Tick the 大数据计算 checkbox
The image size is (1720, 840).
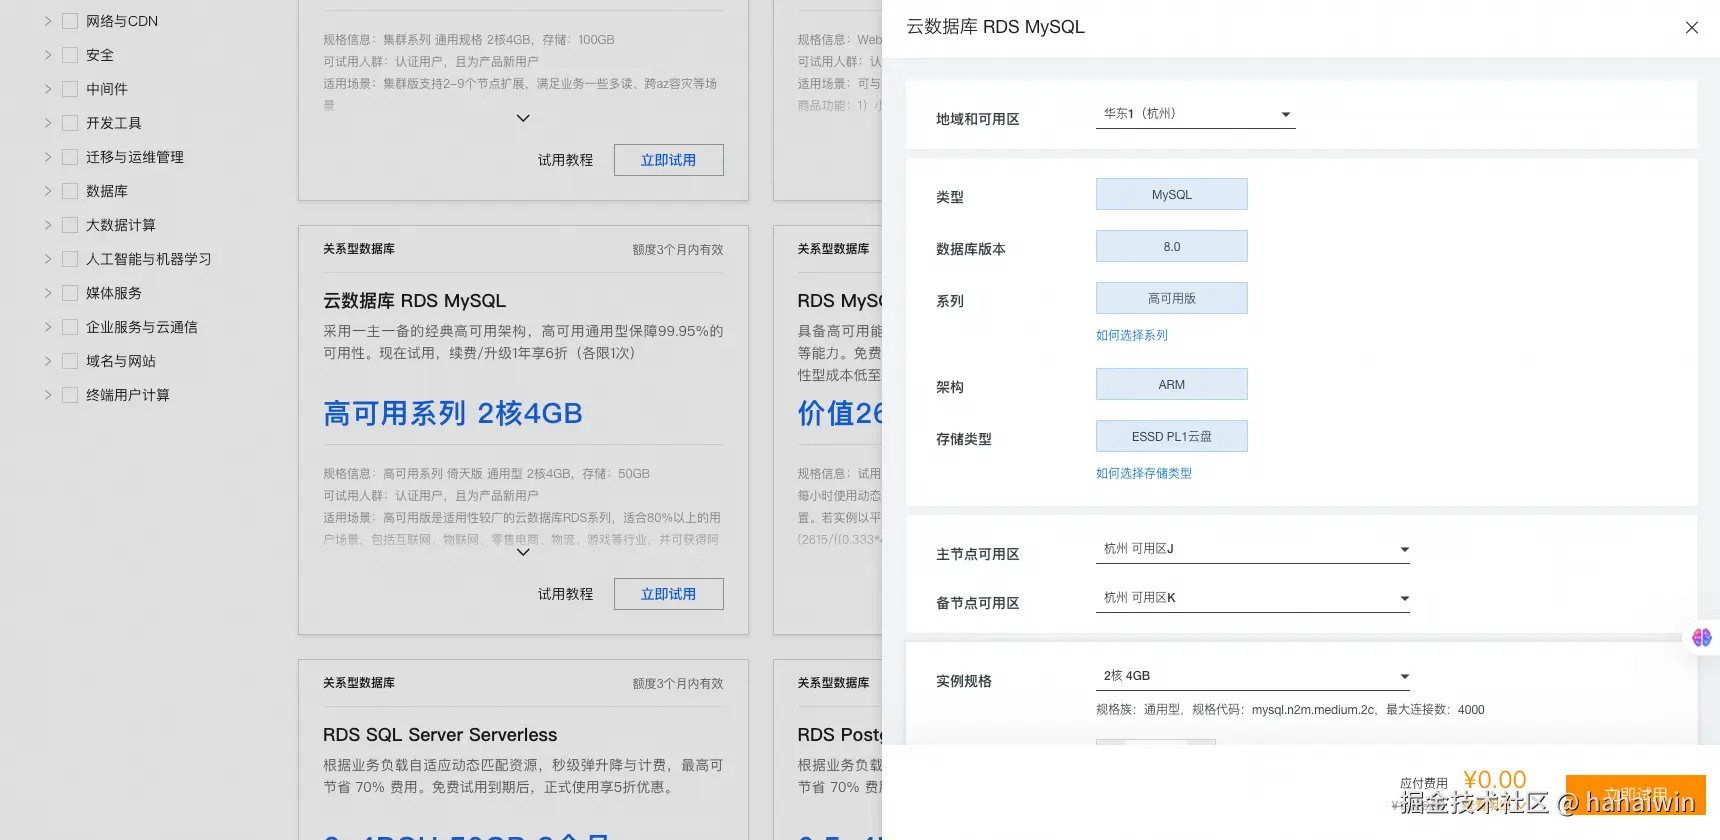[70, 225]
